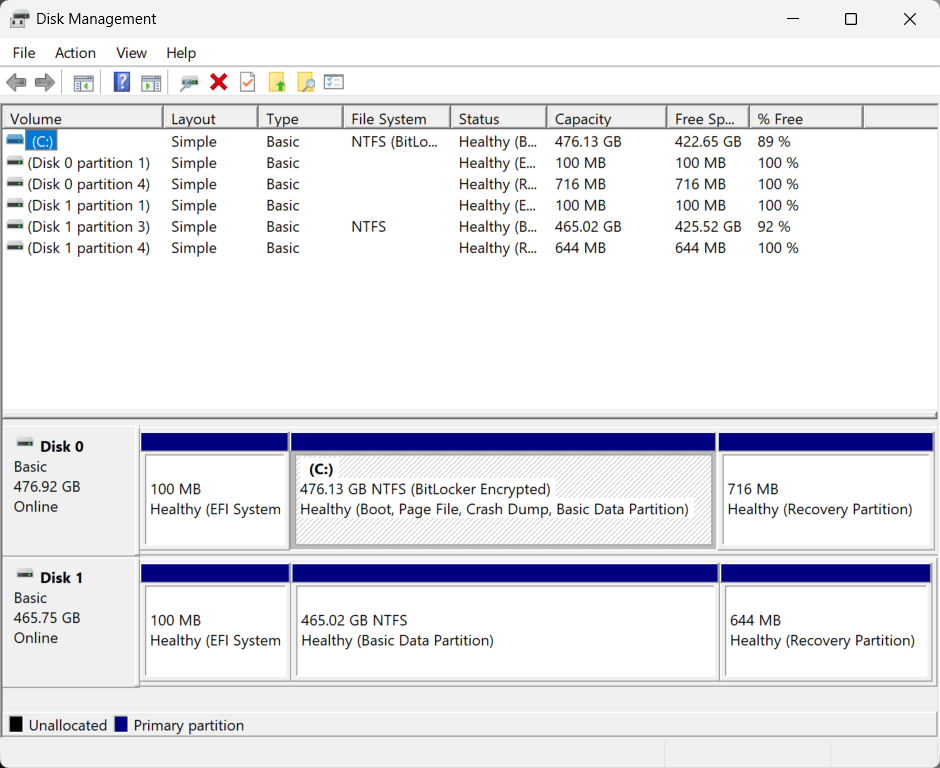Screen dimensions: 940x768
Task: Click the folder with magnifier icon
Action: tap(306, 83)
